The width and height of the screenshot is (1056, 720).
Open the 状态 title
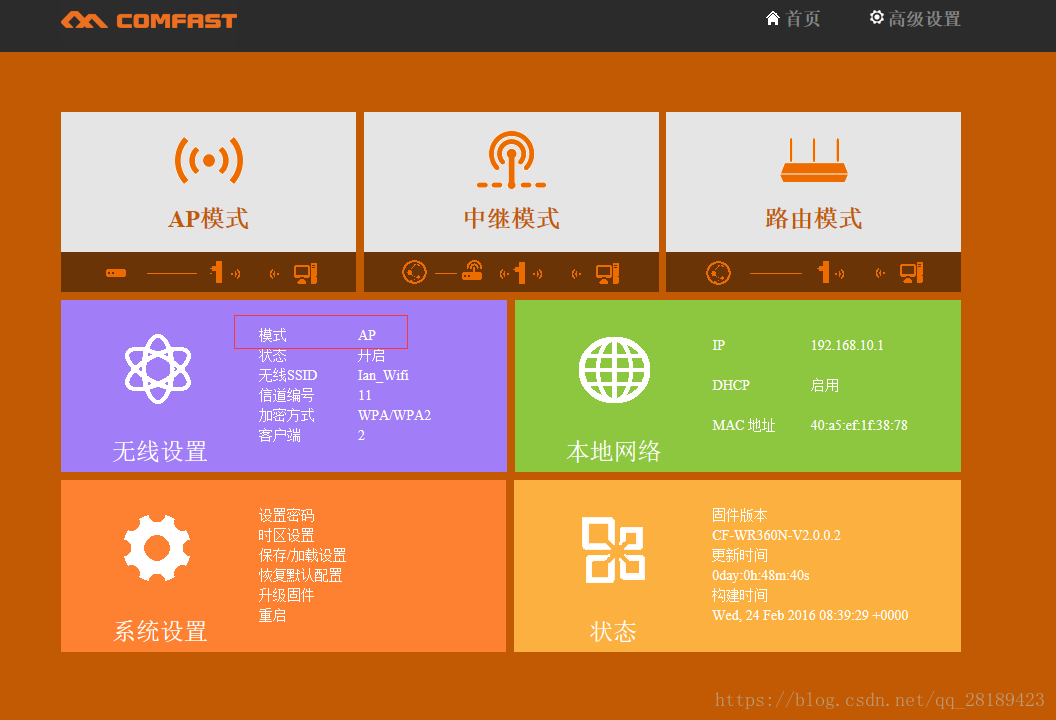click(x=613, y=631)
